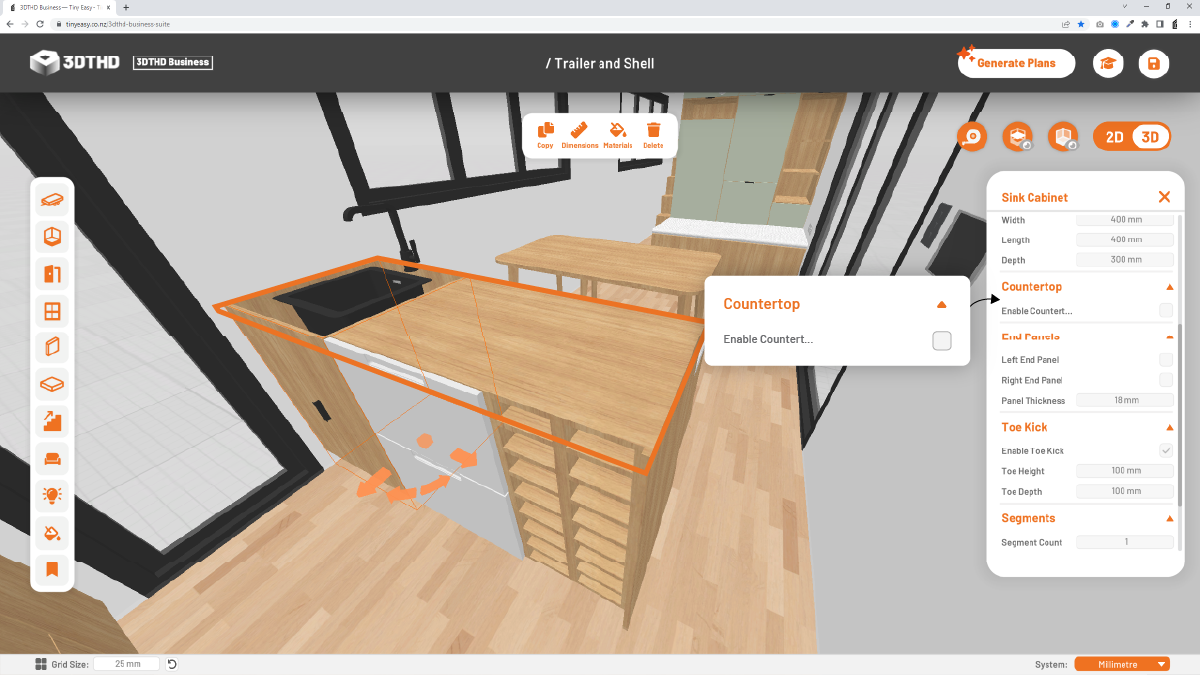Open the doors tool in left sidebar

52,274
